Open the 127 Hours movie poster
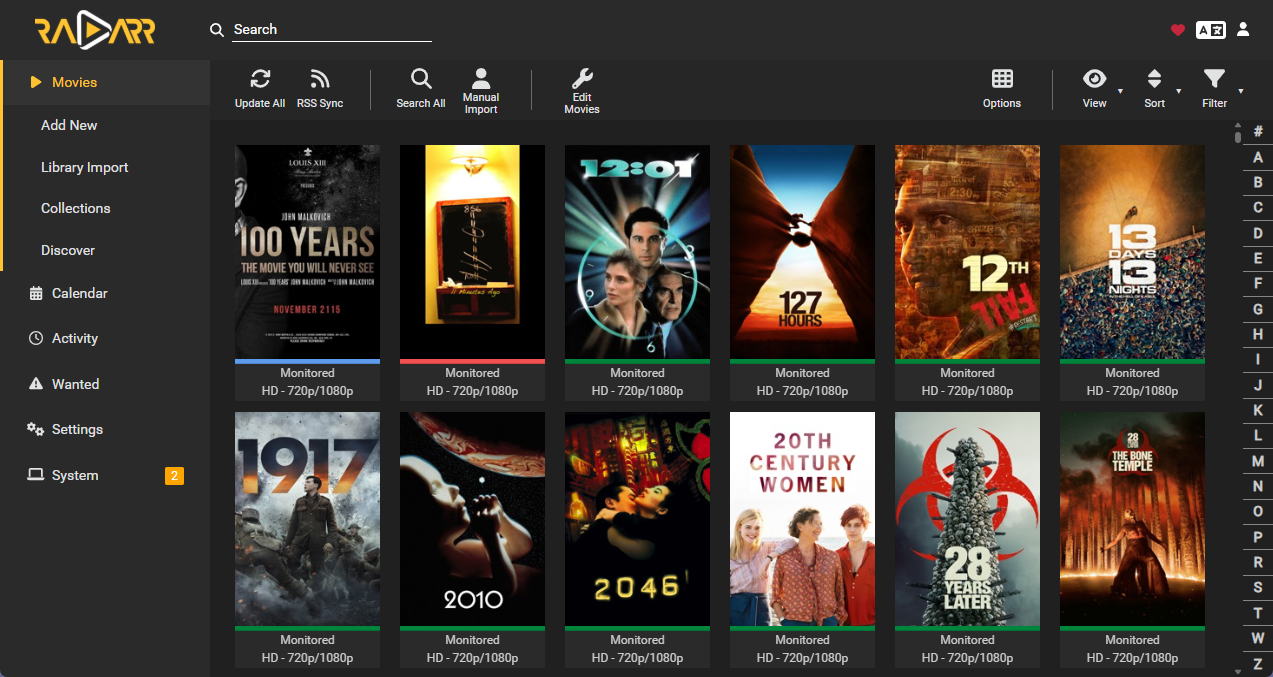Viewport: 1273px width, 677px height. point(802,252)
